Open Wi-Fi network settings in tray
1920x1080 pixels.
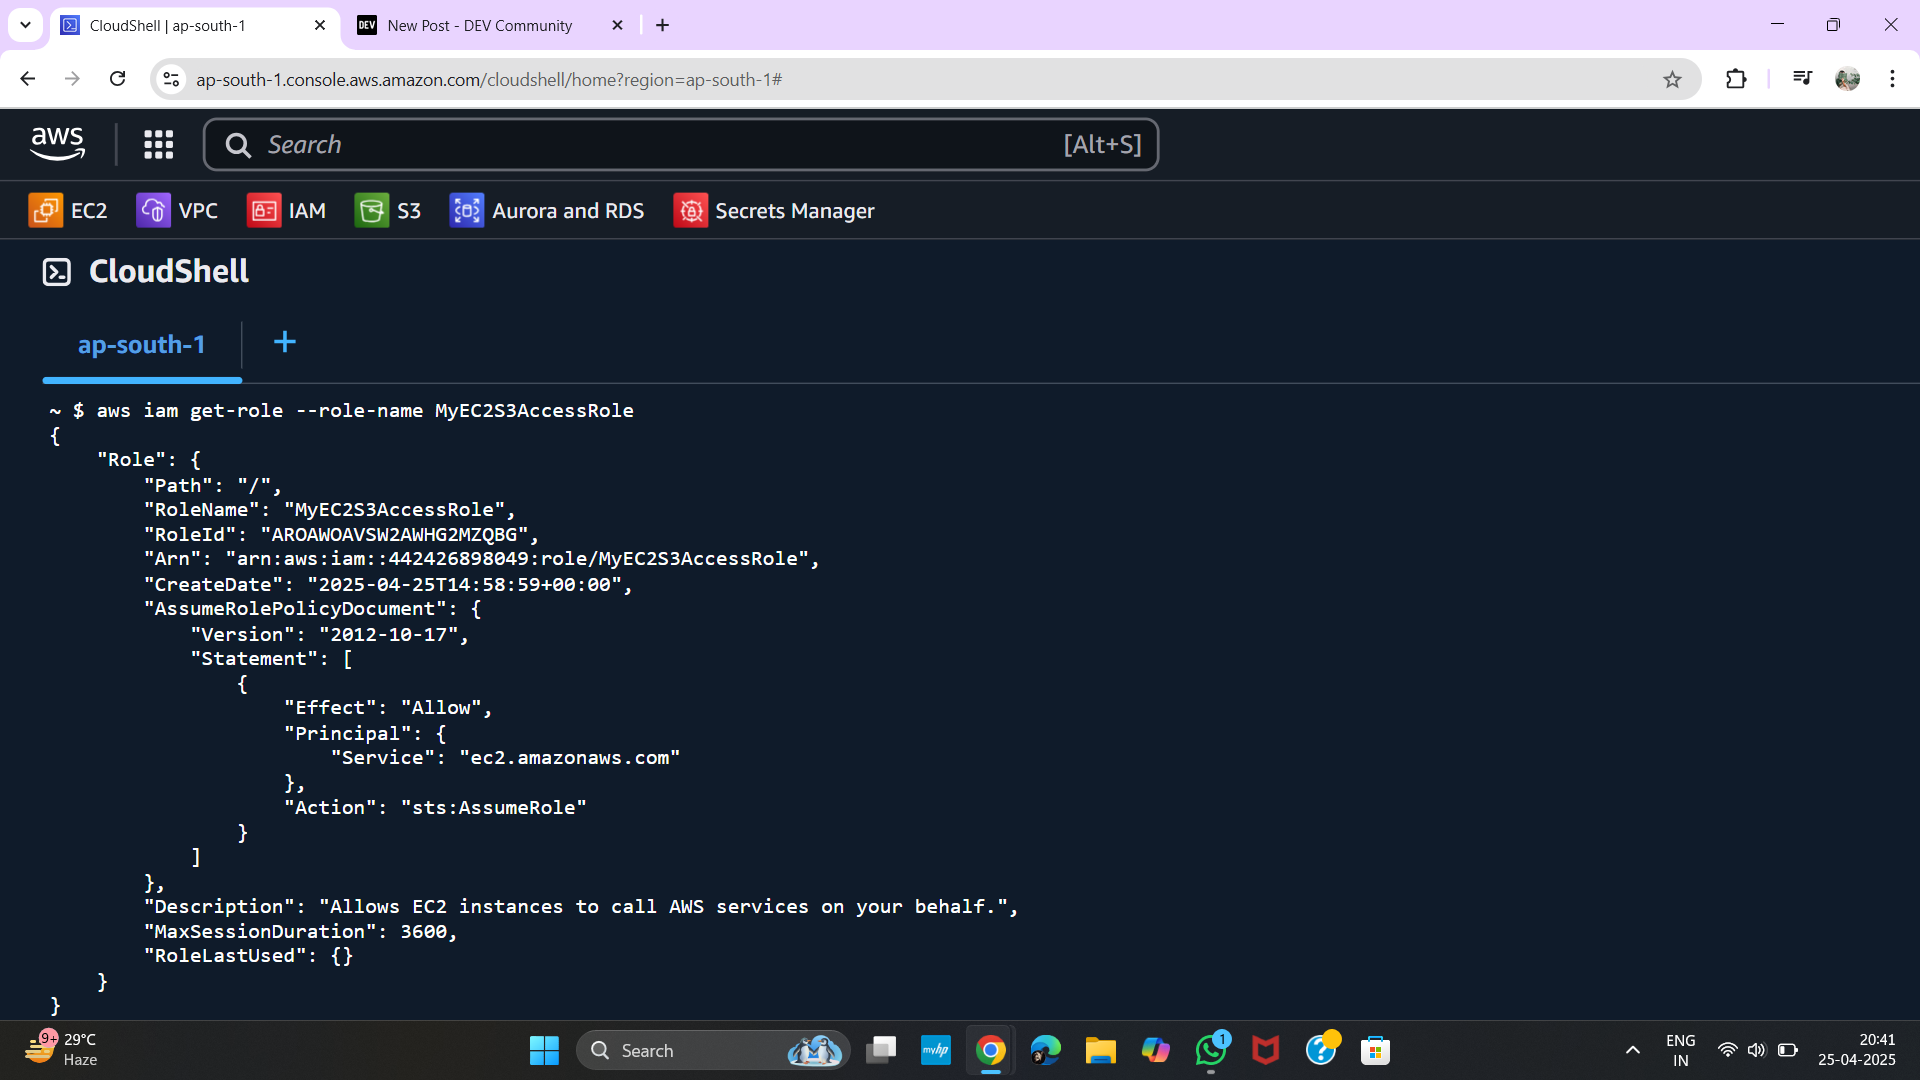click(x=1727, y=1051)
